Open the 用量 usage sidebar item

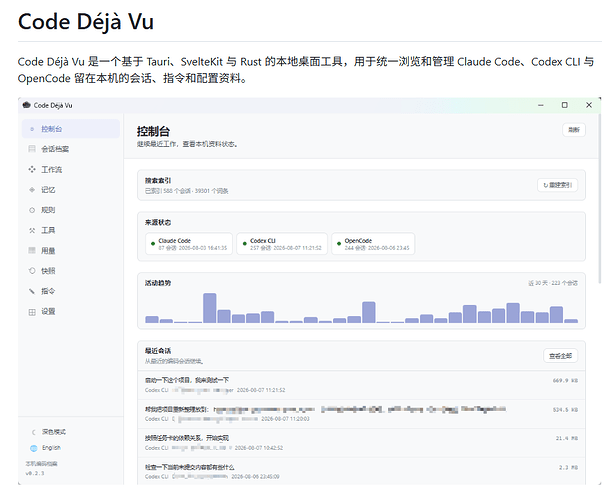[71, 251]
